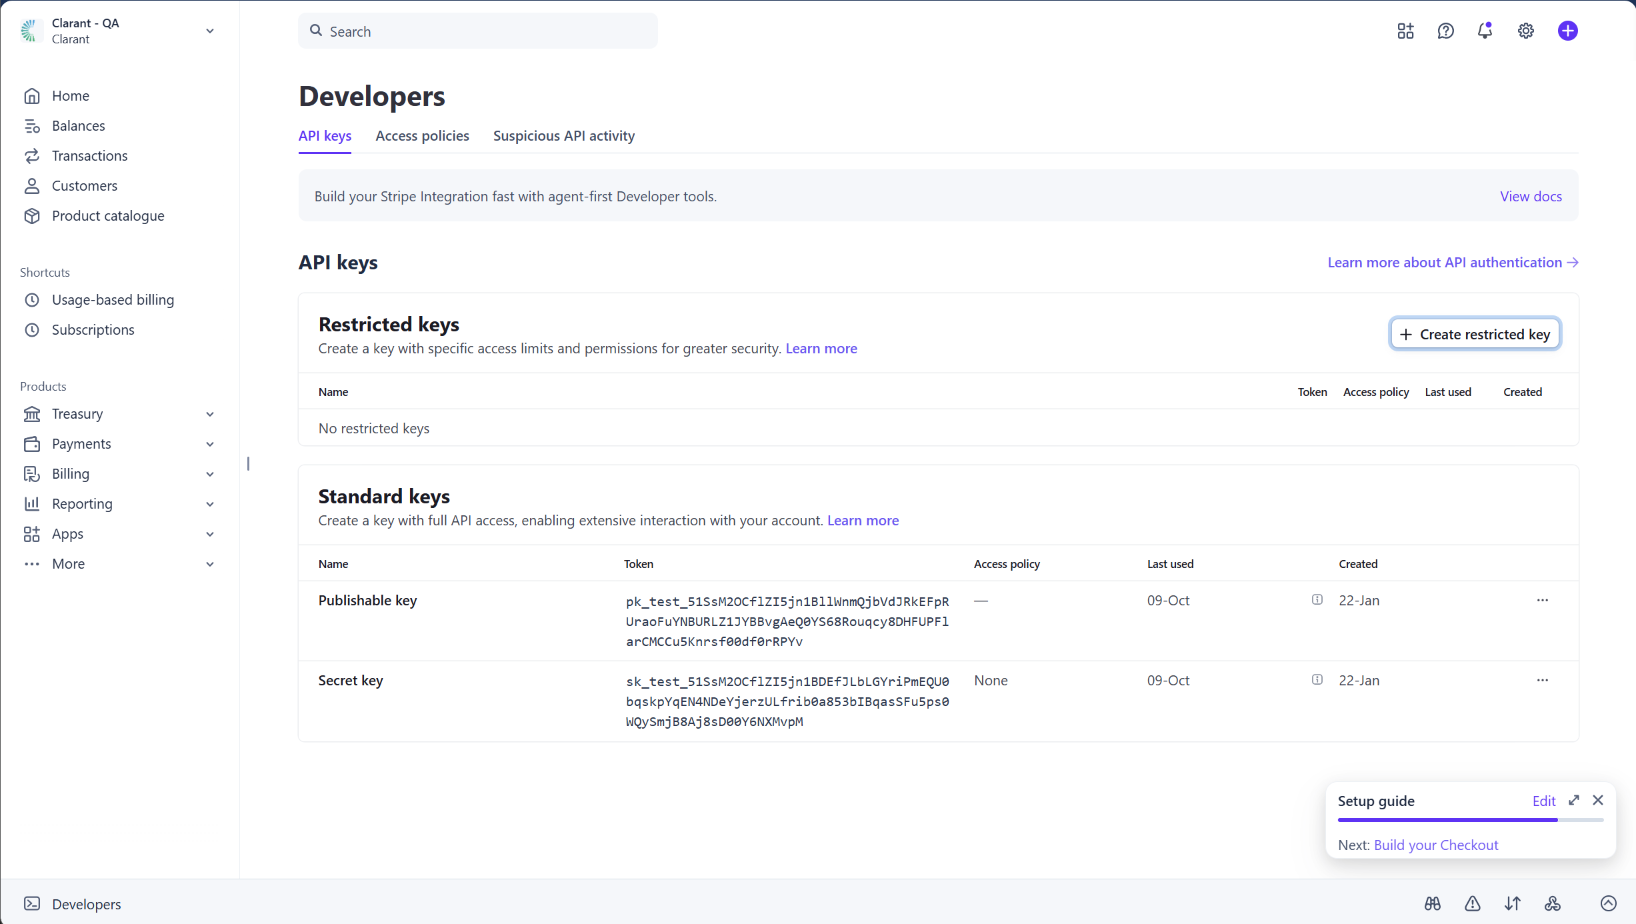Viewport: 1636px width, 924px height.
Task: Click the Search input field
Action: [478, 31]
